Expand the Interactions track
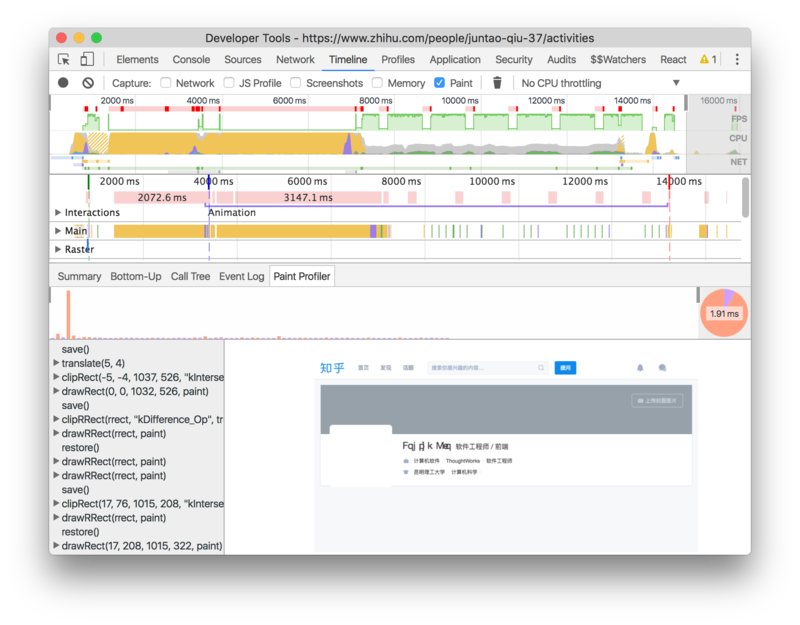The width and height of the screenshot is (800, 625). pyautogui.click(x=58, y=212)
